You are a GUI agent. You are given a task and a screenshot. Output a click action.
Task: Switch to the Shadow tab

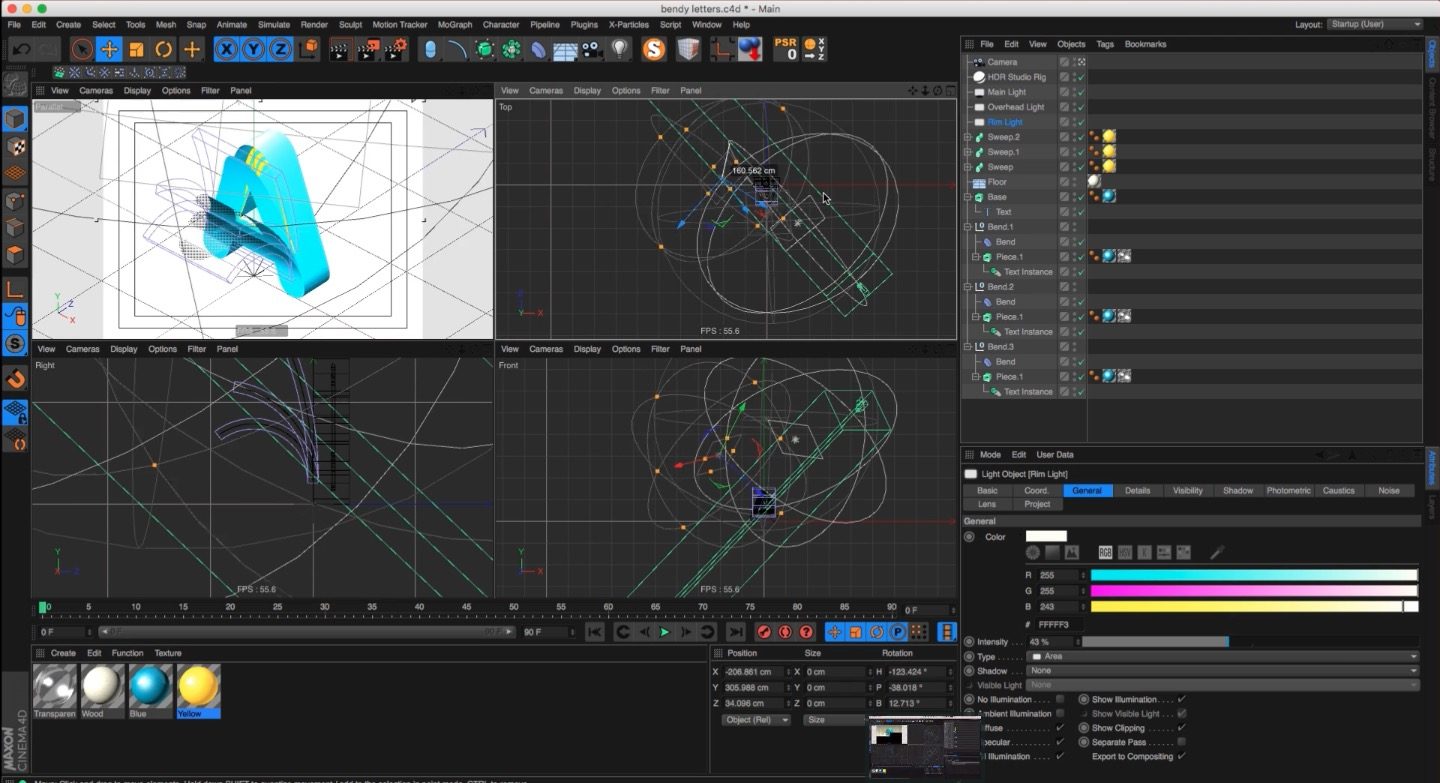tap(1238, 490)
